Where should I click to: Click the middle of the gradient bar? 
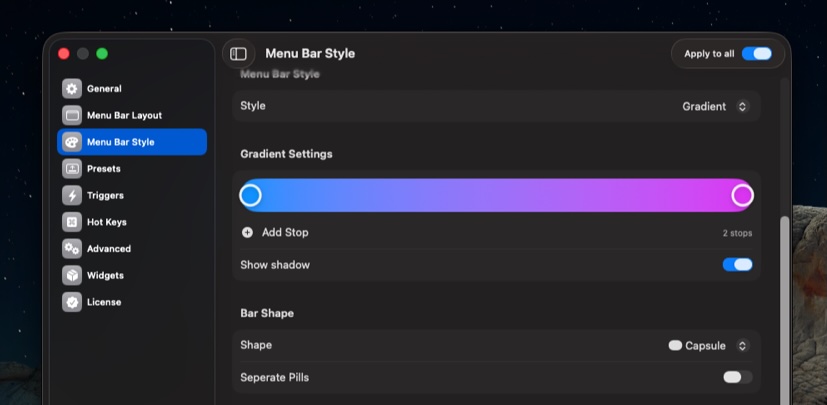coord(496,195)
